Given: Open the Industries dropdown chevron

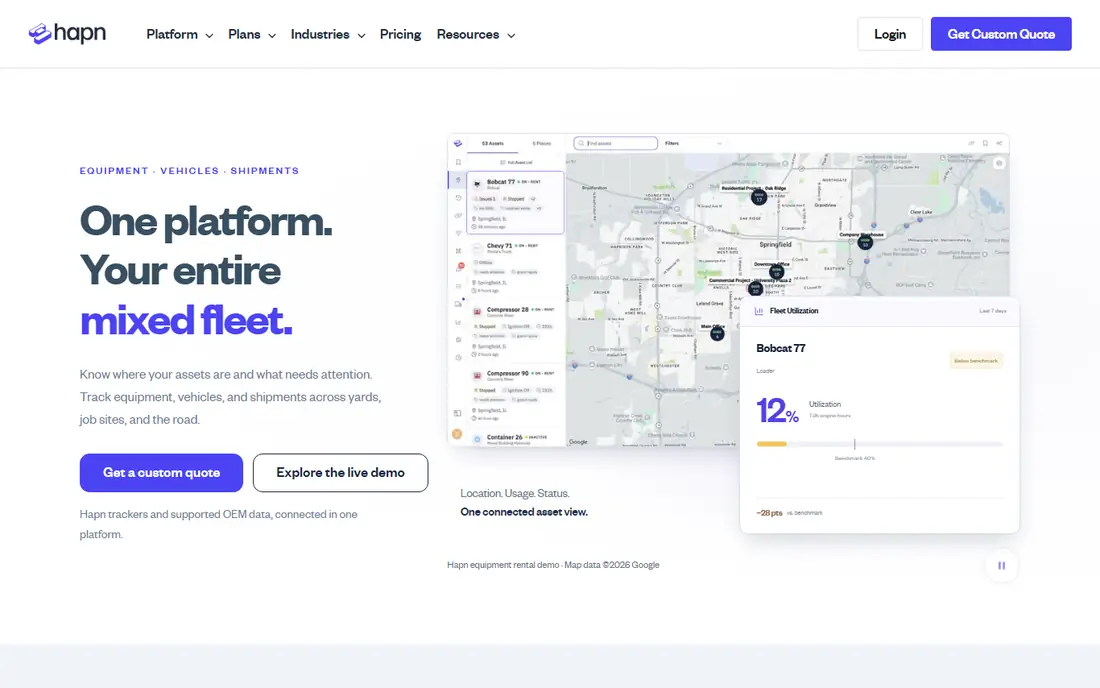Looking at the screenshot, I should point(361,35).
